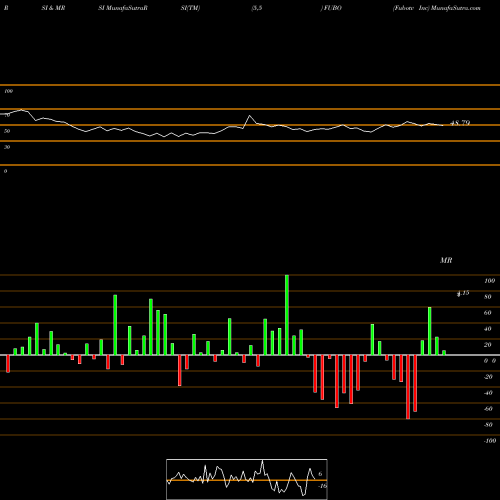Click the '(5,5' parameter text in header
Image resolution: width=500 pixels, height=500 pixels.
point(257,8)
